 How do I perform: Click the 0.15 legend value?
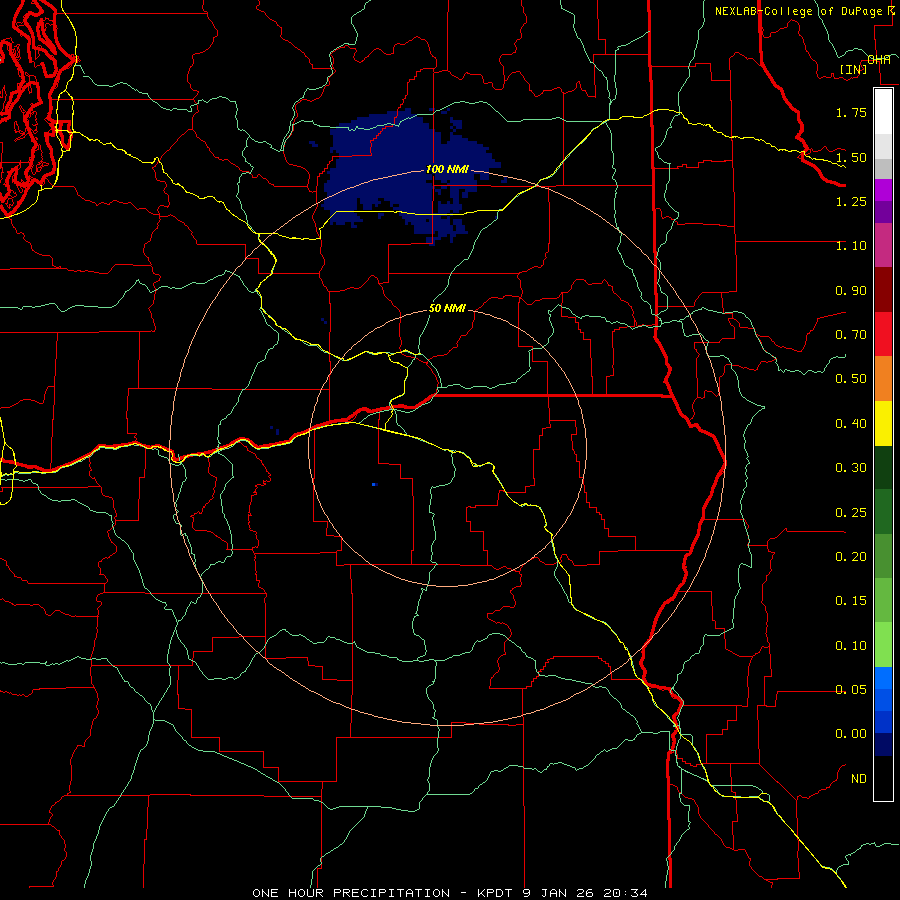coord(851,601)
